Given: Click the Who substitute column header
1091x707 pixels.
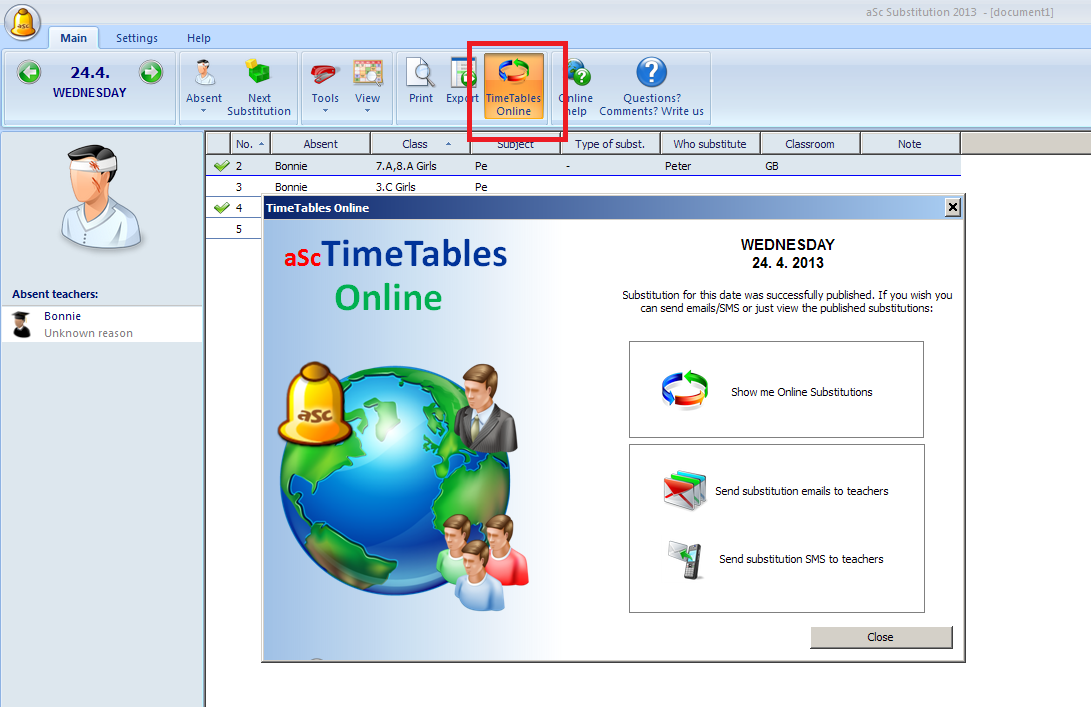Looking at the screenshot, I should click(x=710, y=144).
